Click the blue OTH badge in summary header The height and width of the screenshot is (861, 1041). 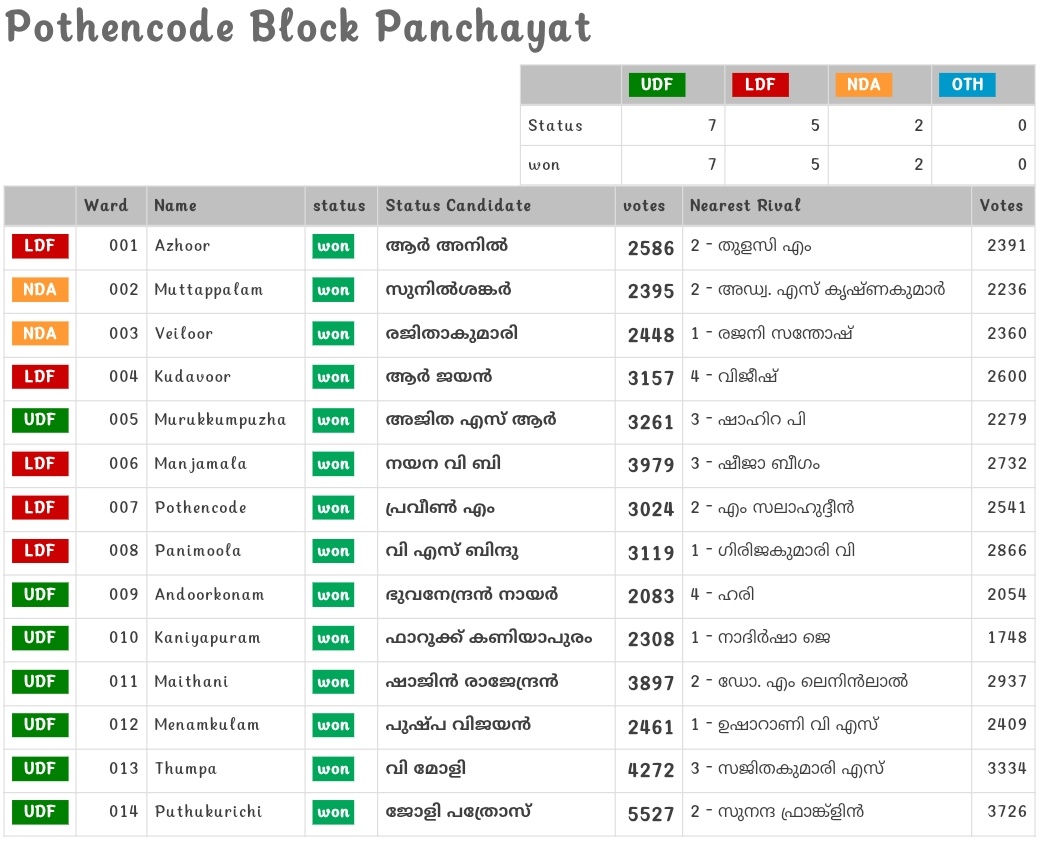967,85
